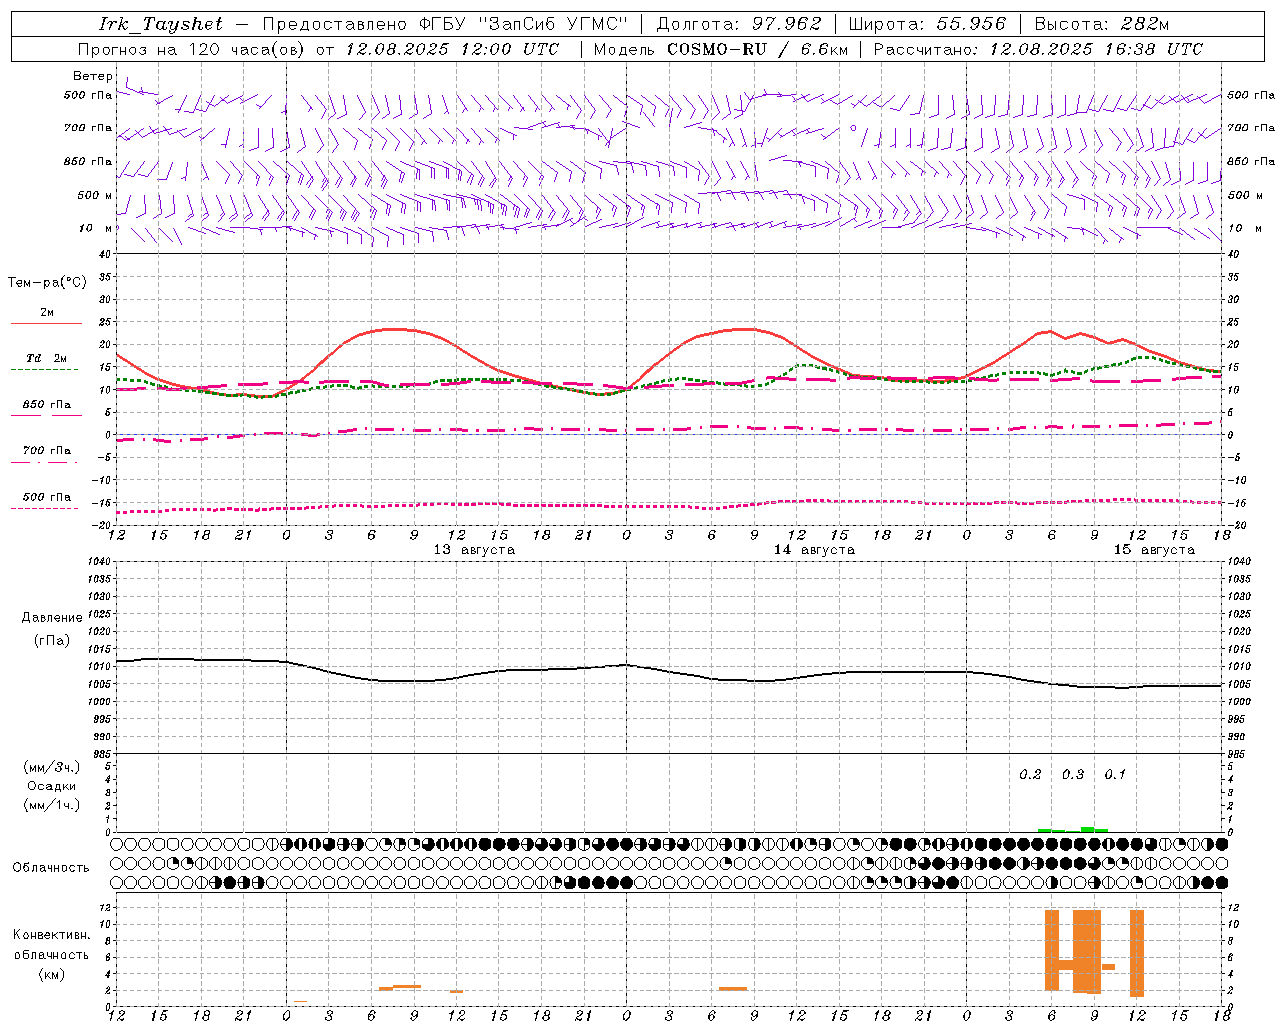Click the orange convective bar at 12h on 15 августа

coord(1137,953)
